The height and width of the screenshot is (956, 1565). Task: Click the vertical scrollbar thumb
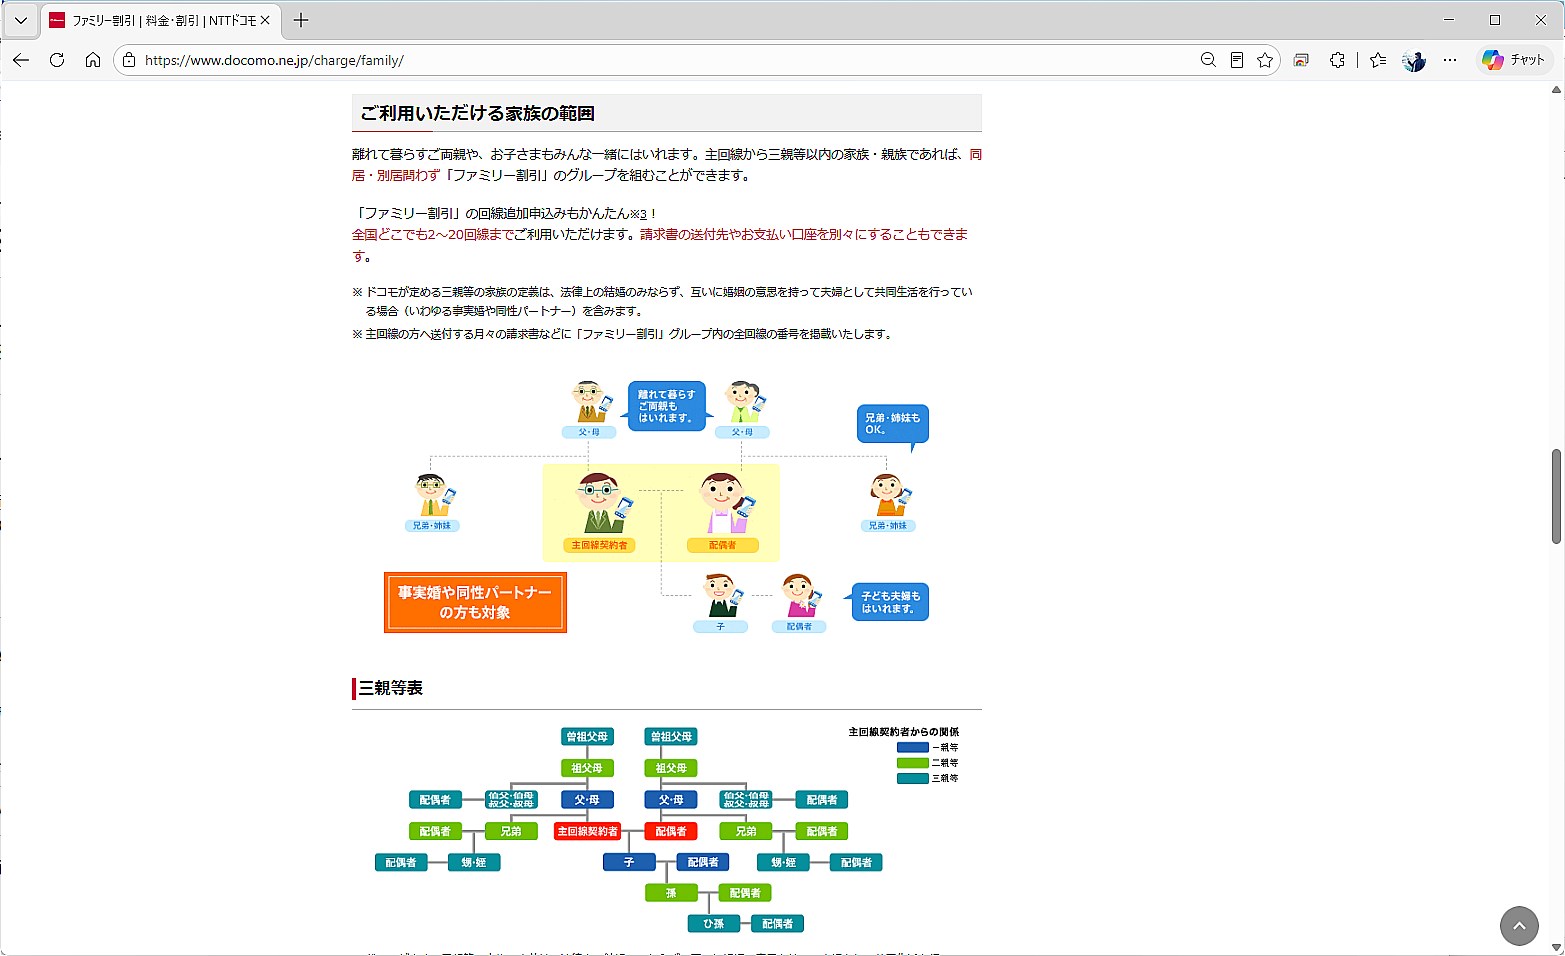click(x=1556, y=497)
